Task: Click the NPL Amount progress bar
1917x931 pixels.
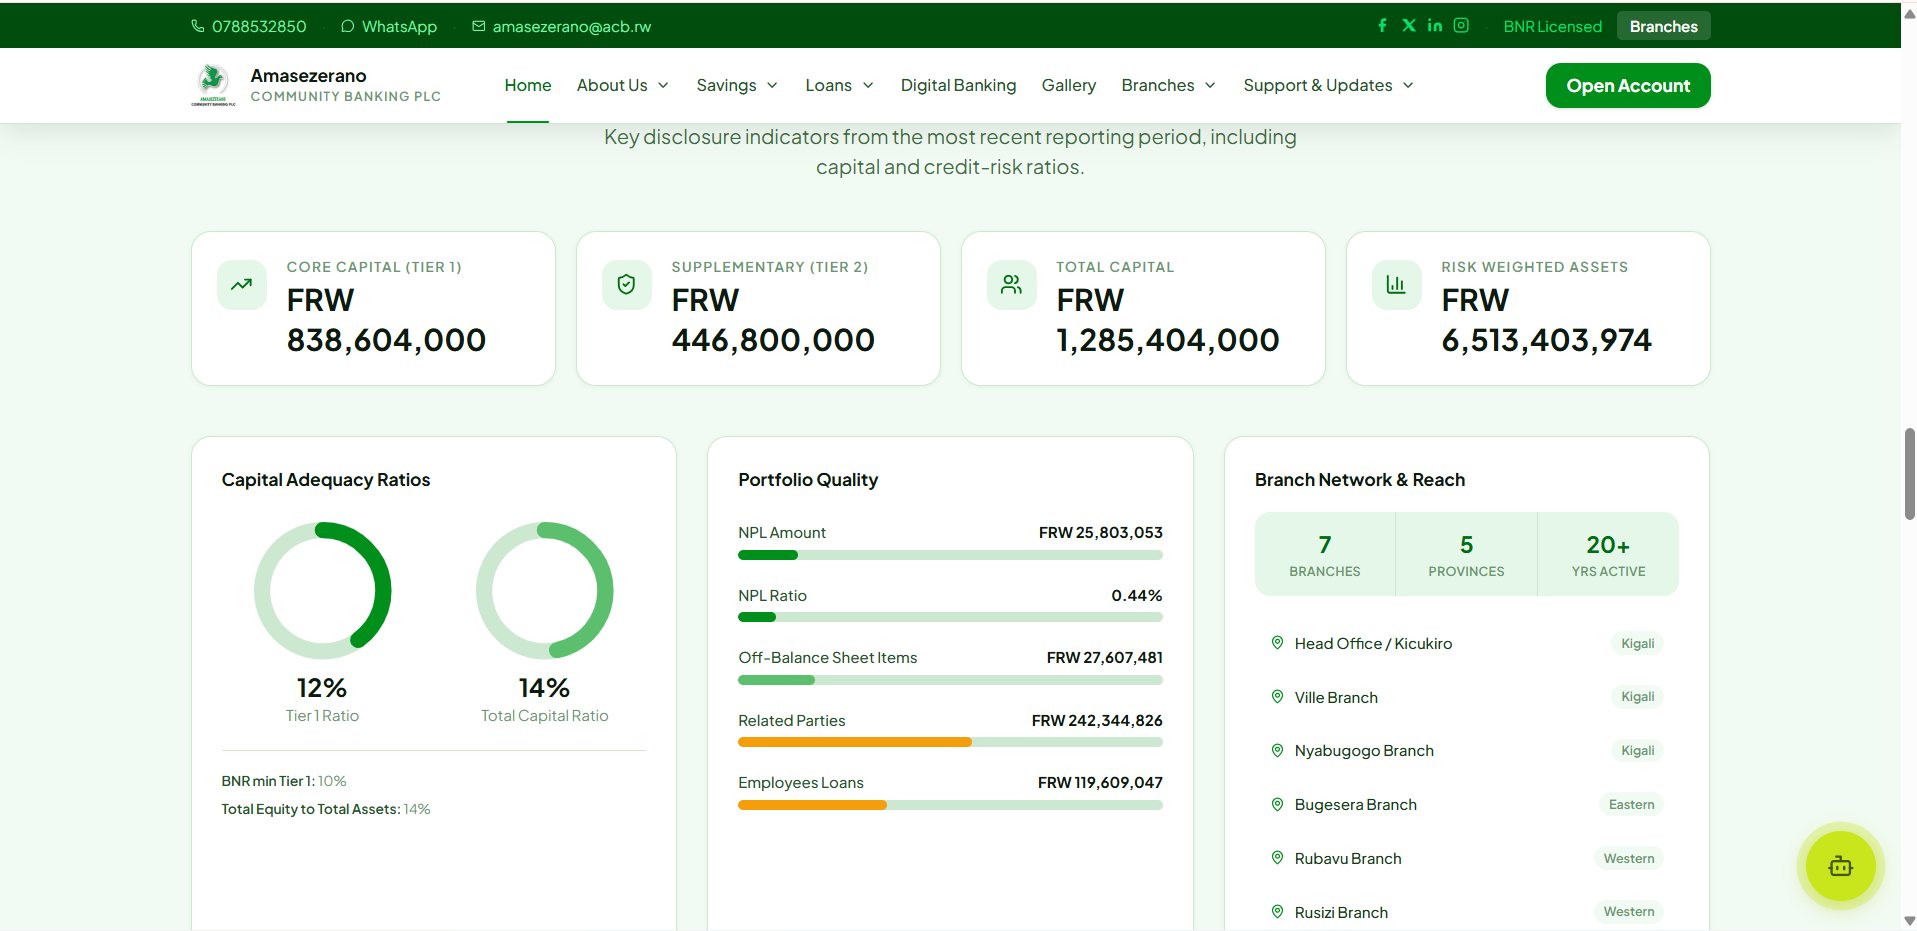Action: tap(950, 555)
